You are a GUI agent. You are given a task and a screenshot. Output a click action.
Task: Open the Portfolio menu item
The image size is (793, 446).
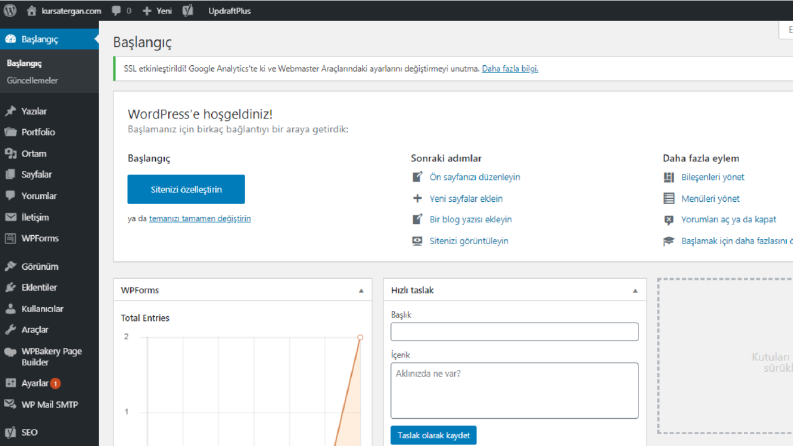click(x=38, y=132)
